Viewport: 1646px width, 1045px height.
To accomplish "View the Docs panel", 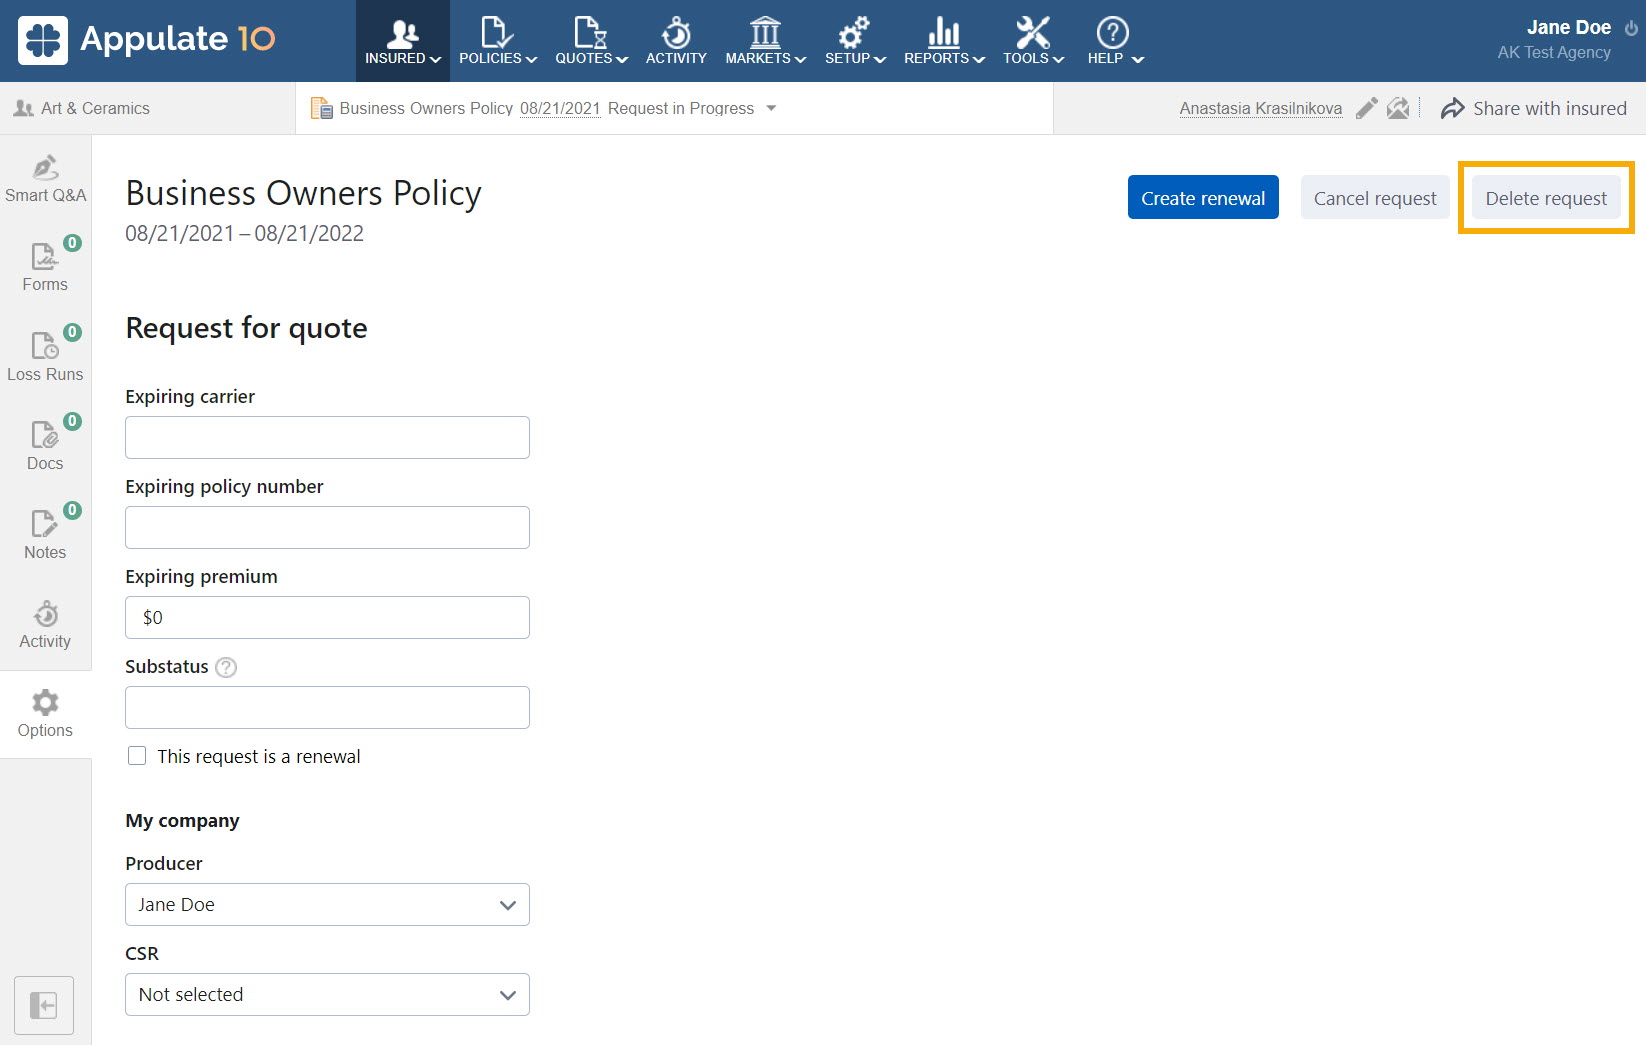I will click(x=45, y=445).
